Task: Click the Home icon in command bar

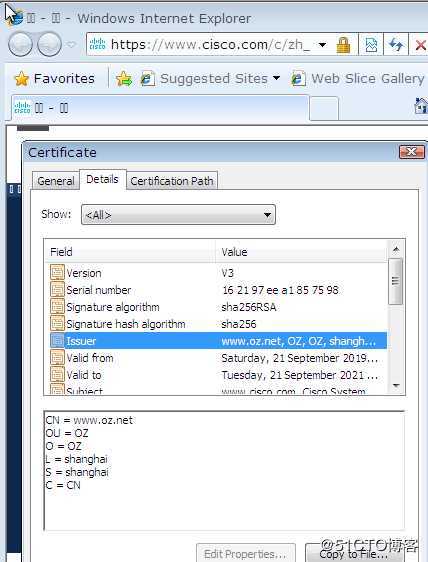Action: click(421, 106)
